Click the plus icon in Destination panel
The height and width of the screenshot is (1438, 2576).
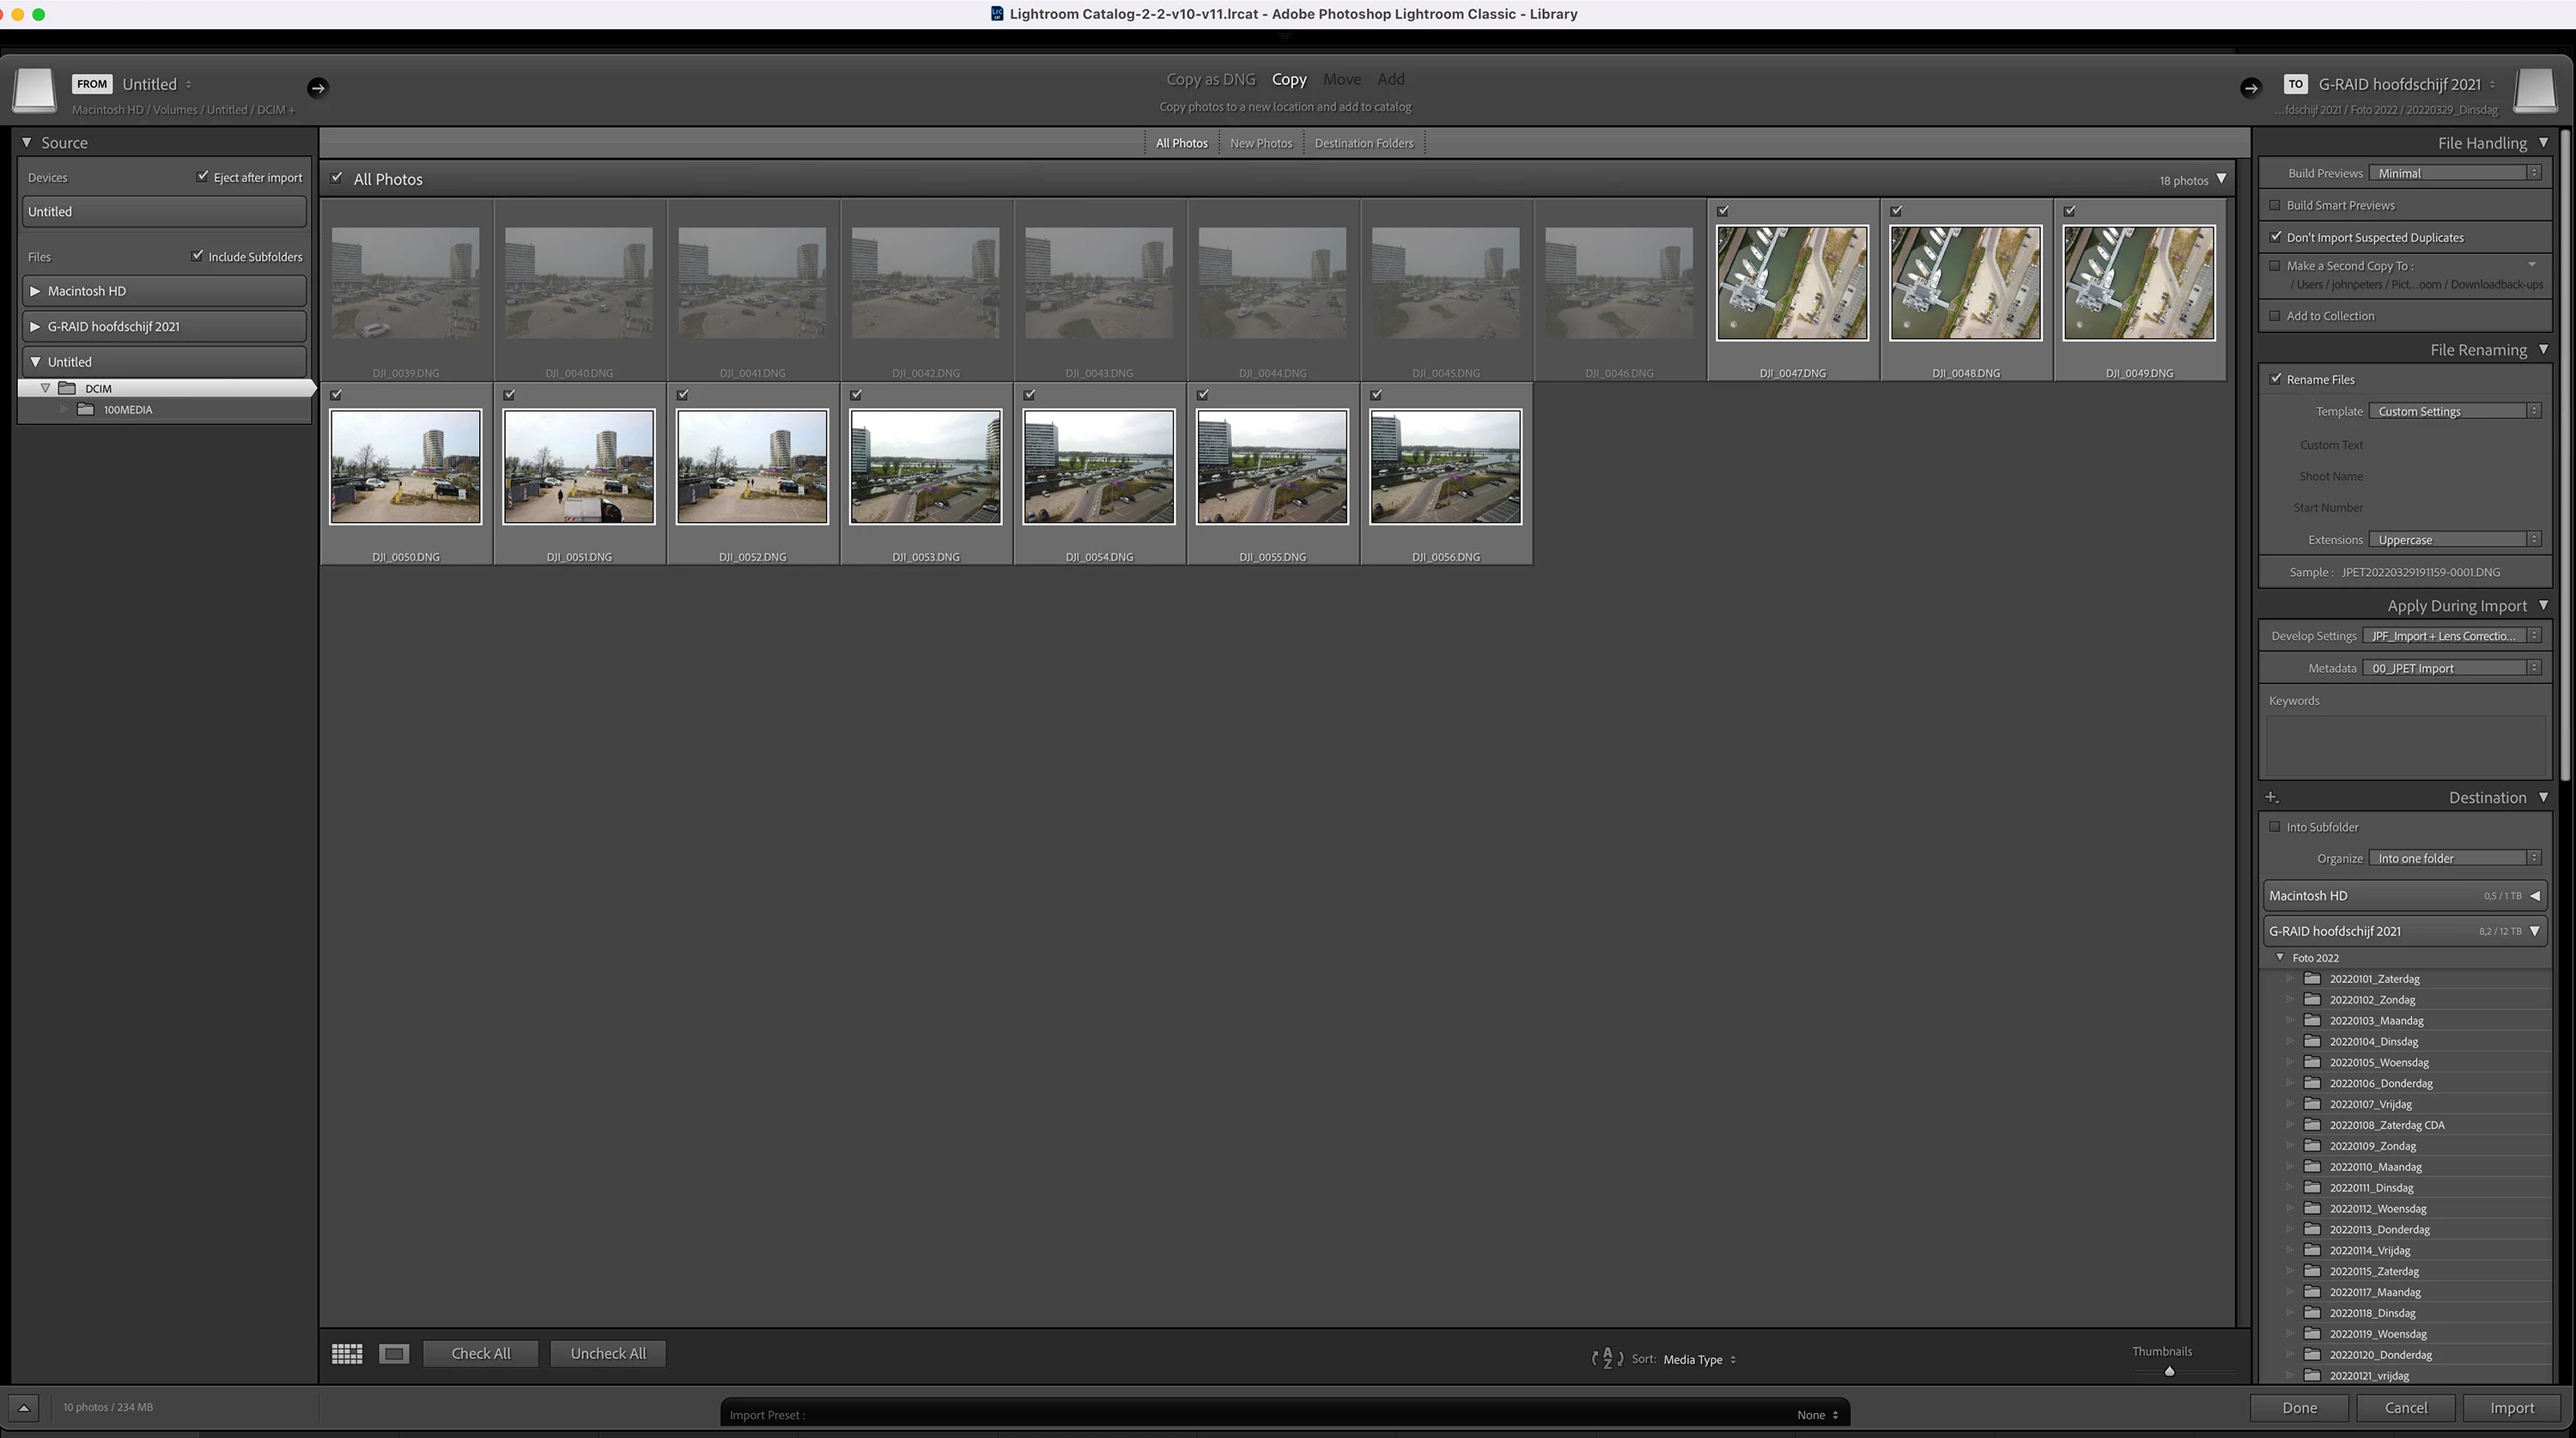2271,797
